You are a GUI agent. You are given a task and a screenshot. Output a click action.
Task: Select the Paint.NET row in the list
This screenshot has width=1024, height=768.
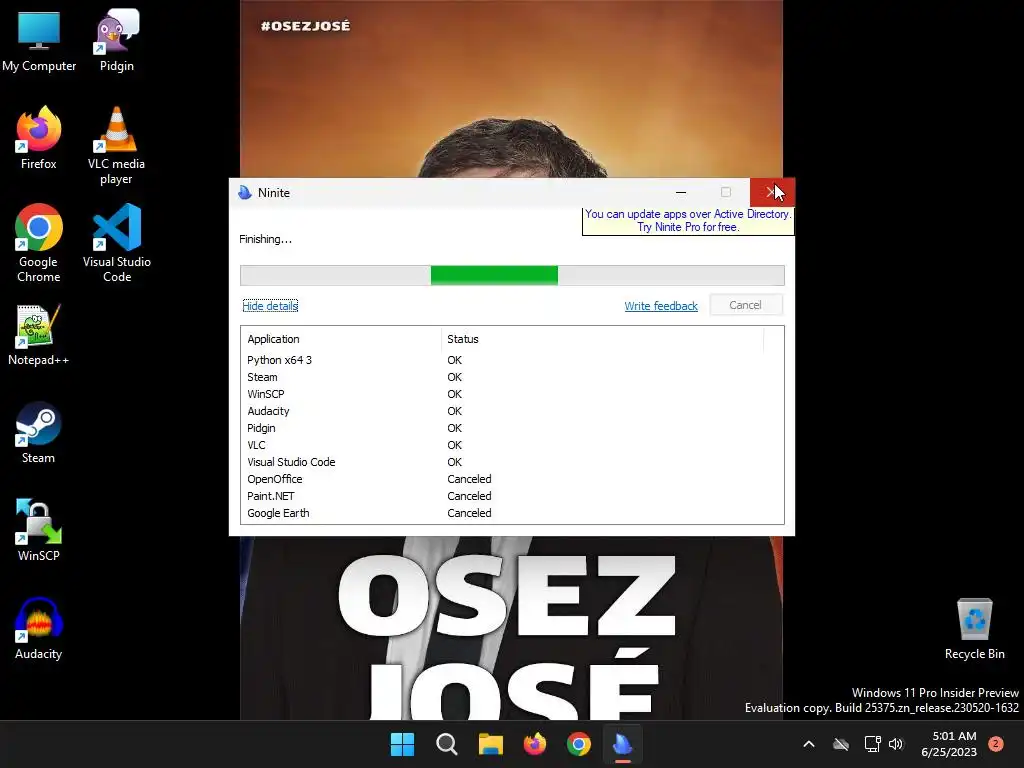(x=512, y=496)
